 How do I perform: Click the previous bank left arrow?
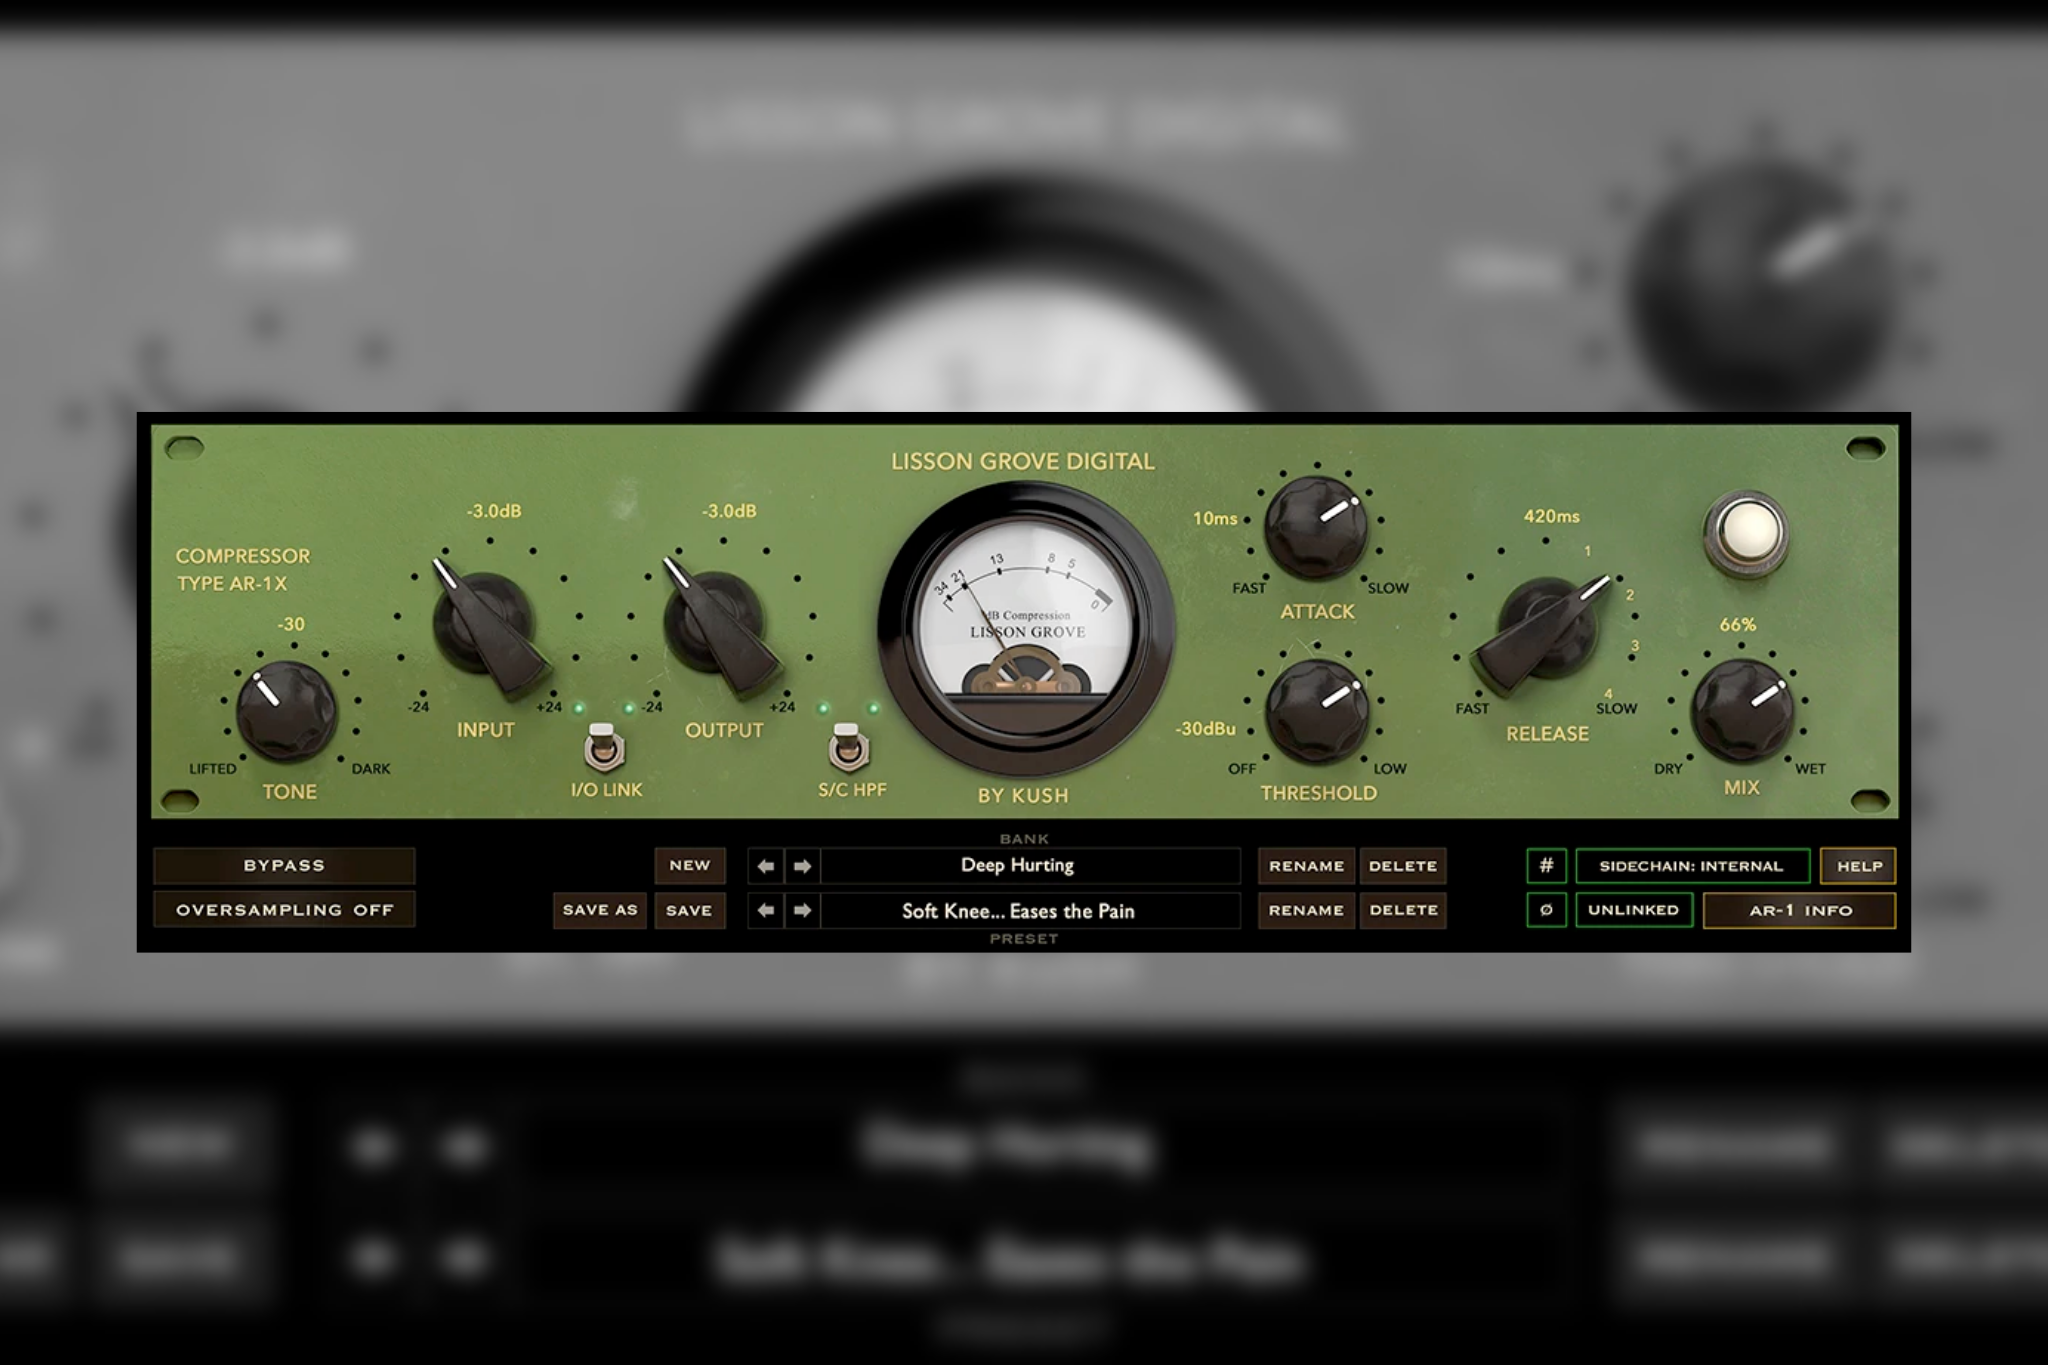(x=766, y=866)
